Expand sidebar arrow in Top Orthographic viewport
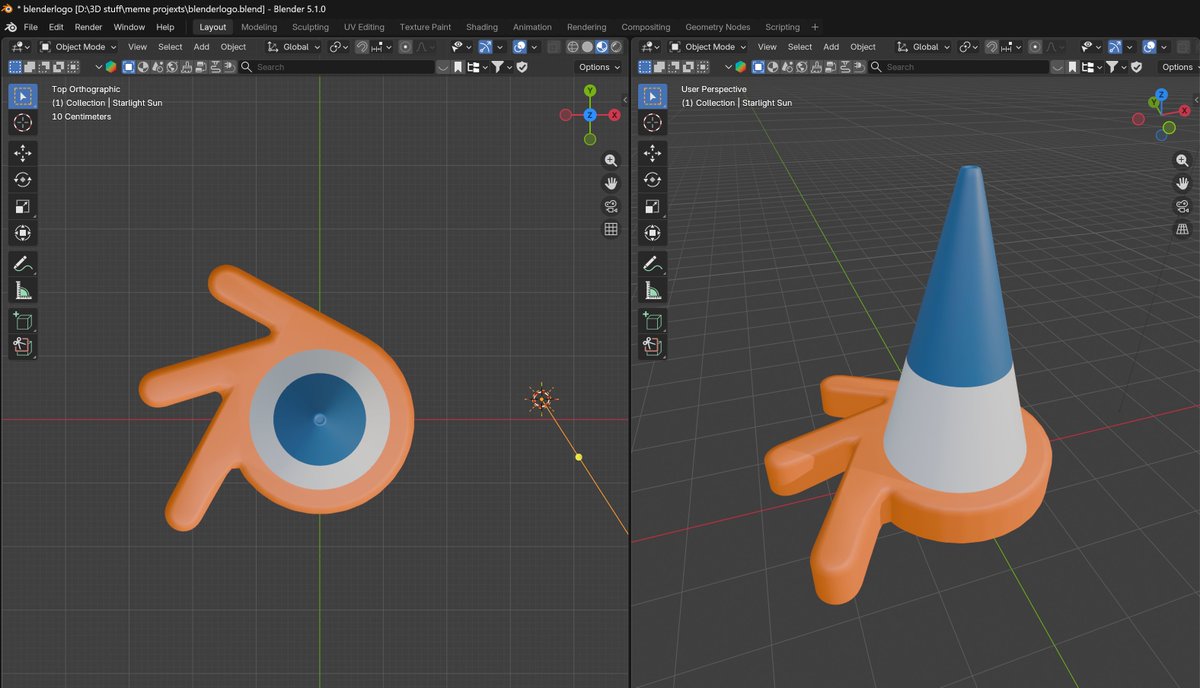Viewport: 1200px width, 688px height. click(624, 100)
